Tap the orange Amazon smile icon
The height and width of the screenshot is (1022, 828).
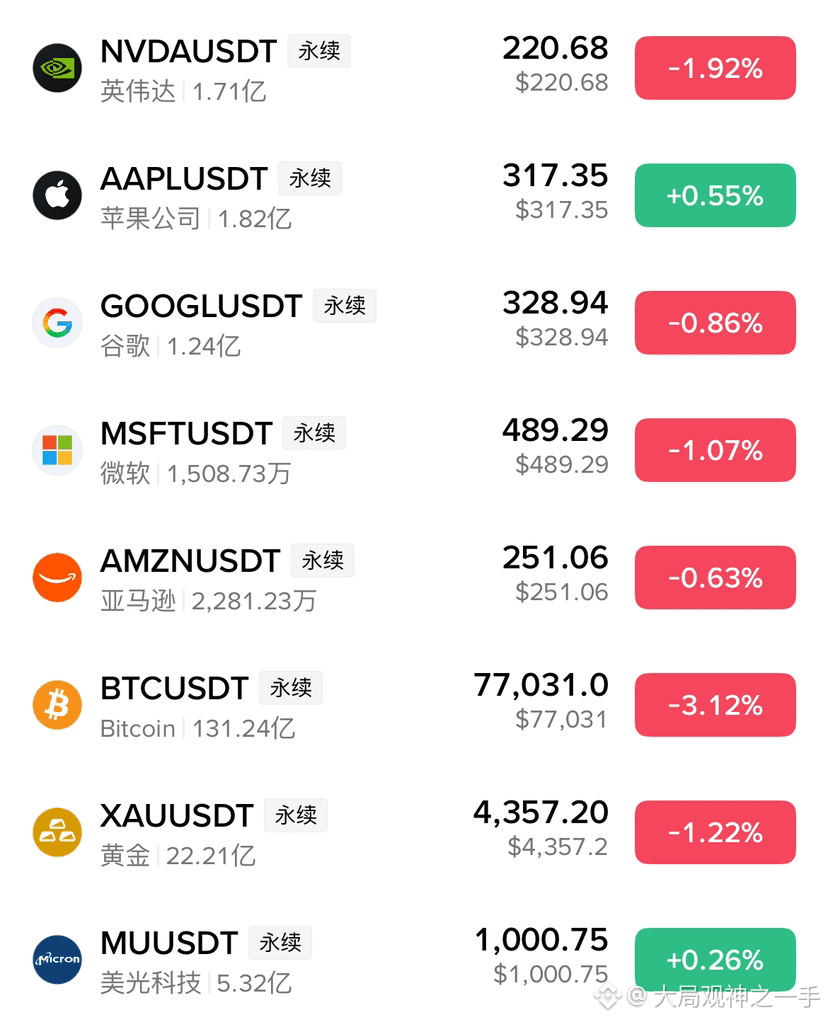pos(57,577)
